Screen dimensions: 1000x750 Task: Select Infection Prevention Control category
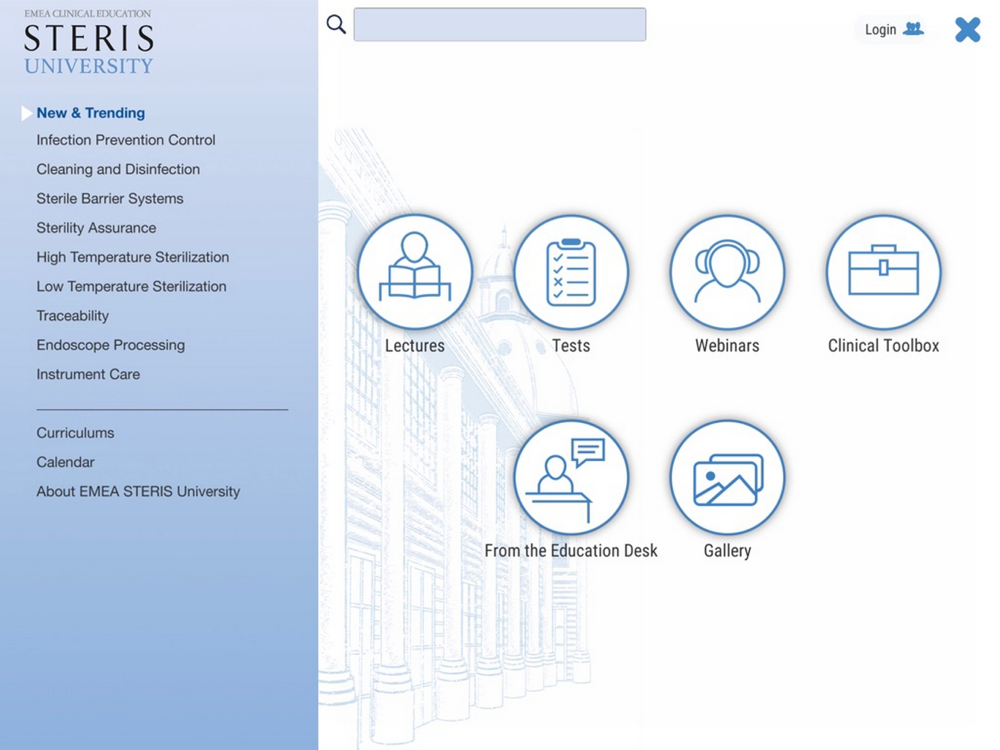(x=126, y=140)
